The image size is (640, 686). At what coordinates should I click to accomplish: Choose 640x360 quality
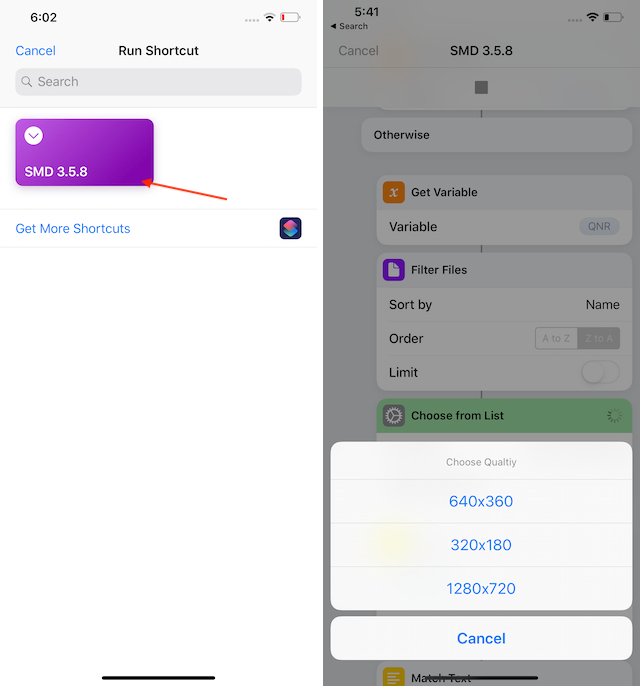click(481, 501)
